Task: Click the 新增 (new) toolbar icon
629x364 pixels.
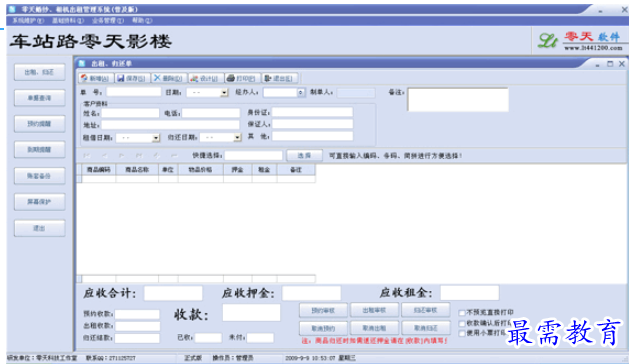Action: pos(96,78)
